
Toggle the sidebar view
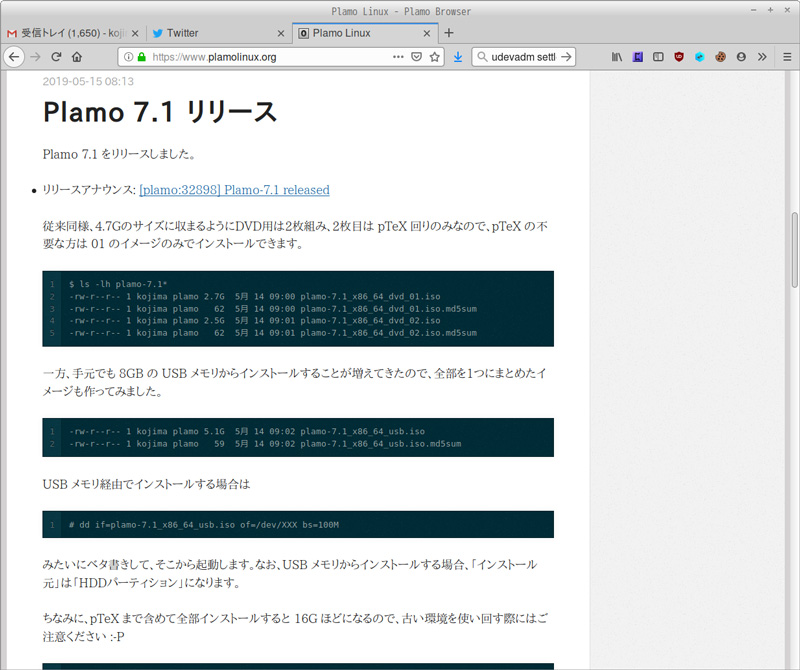658,57
